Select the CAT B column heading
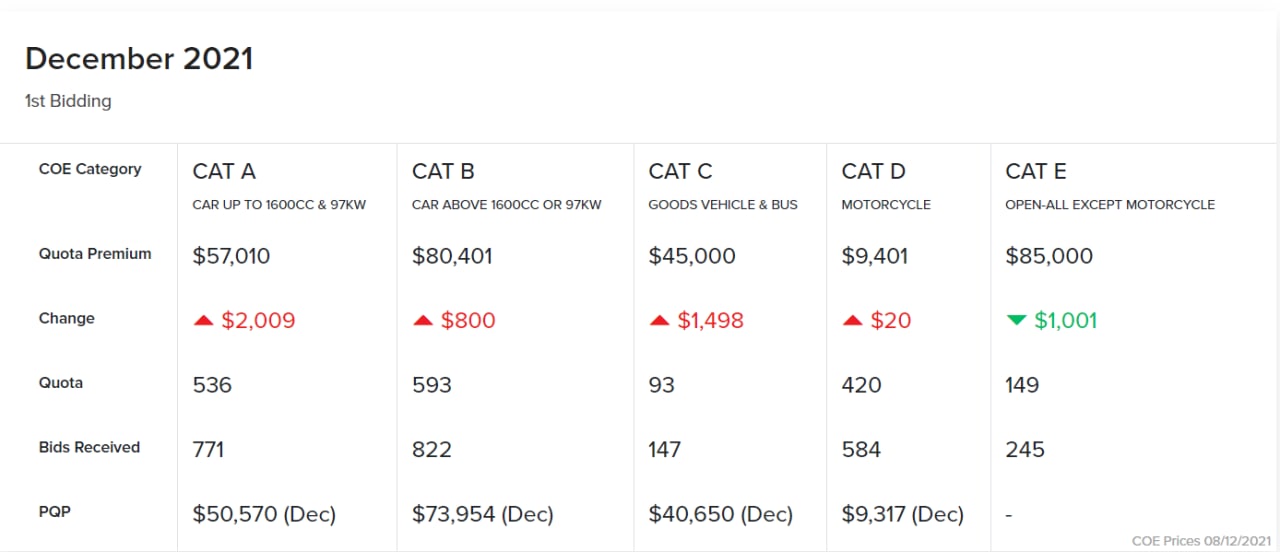The width and height of the screenshot is (1280, 552). pos(443,171)
